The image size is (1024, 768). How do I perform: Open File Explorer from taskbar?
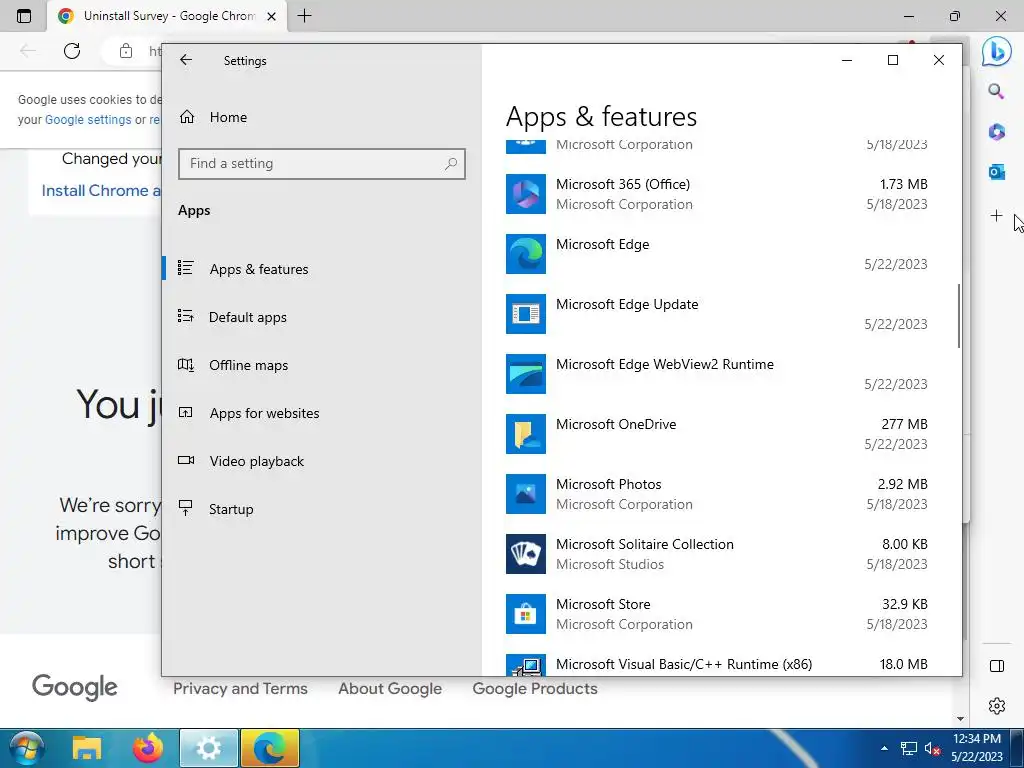point(87,748)
